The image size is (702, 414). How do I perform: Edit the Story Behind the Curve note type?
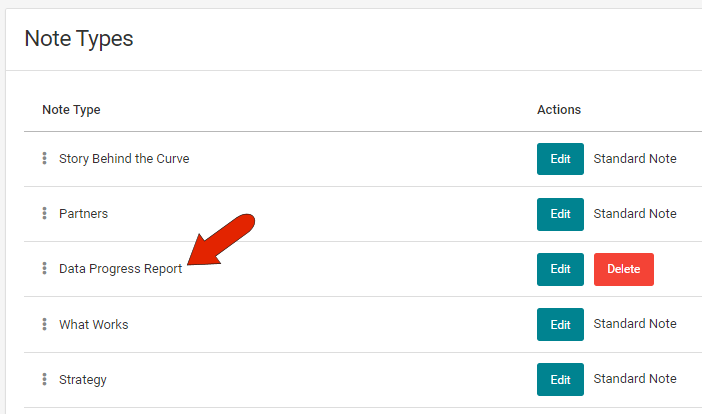[x=560, y=159]
